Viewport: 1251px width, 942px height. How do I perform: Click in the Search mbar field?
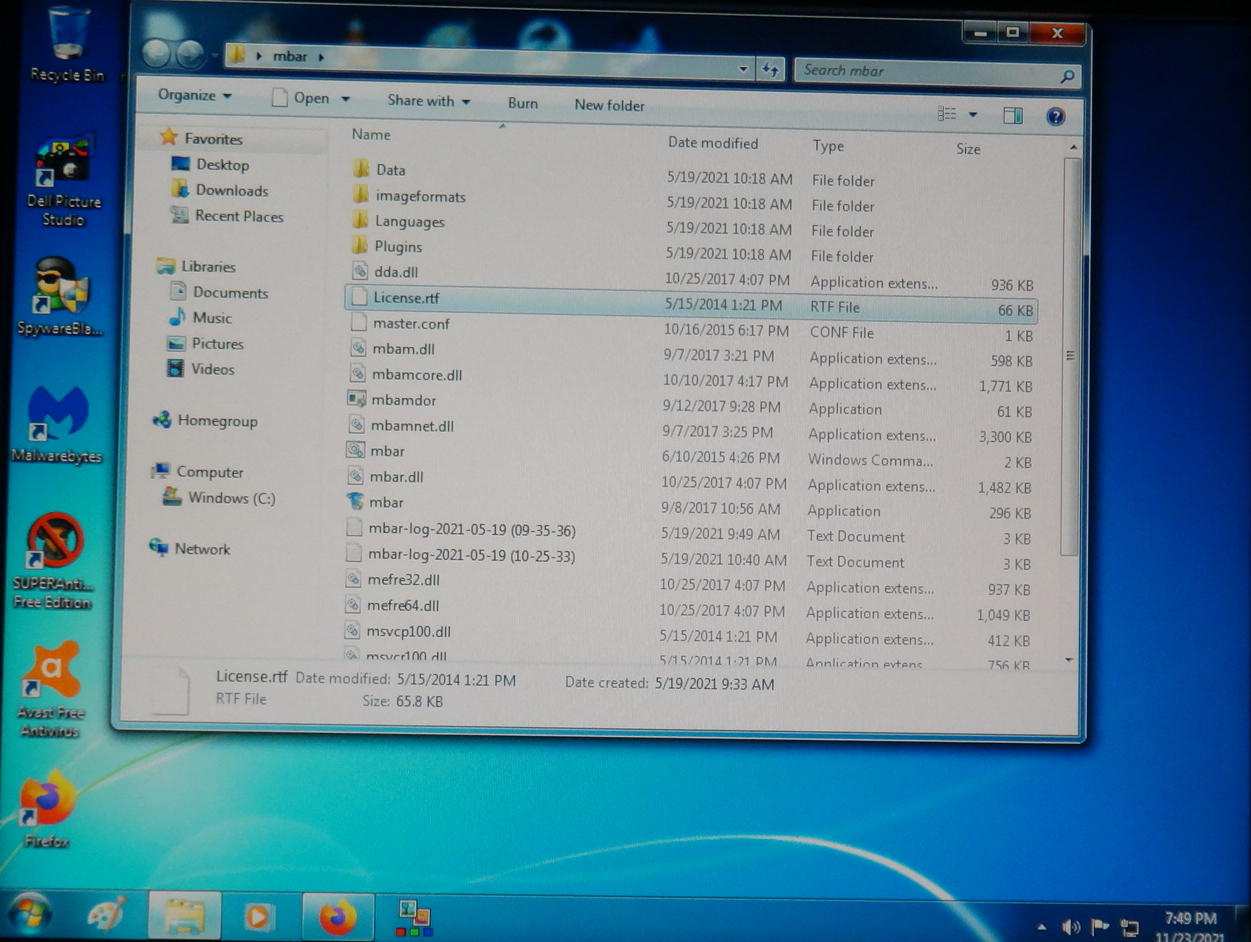[927, 71]
